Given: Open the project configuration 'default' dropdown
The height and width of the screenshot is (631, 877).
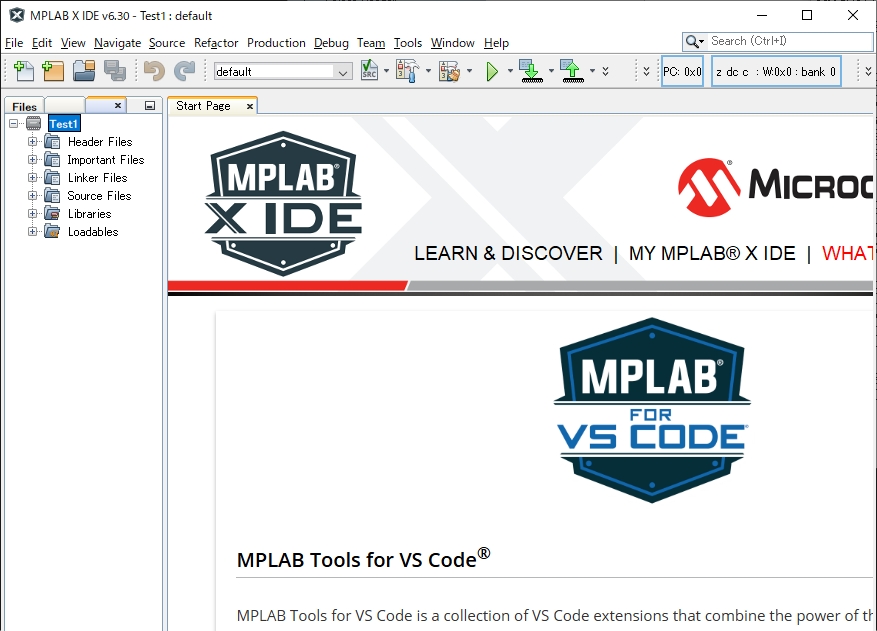Looking at the screenshot, I should pyautogui.click(x=343, y=72).
